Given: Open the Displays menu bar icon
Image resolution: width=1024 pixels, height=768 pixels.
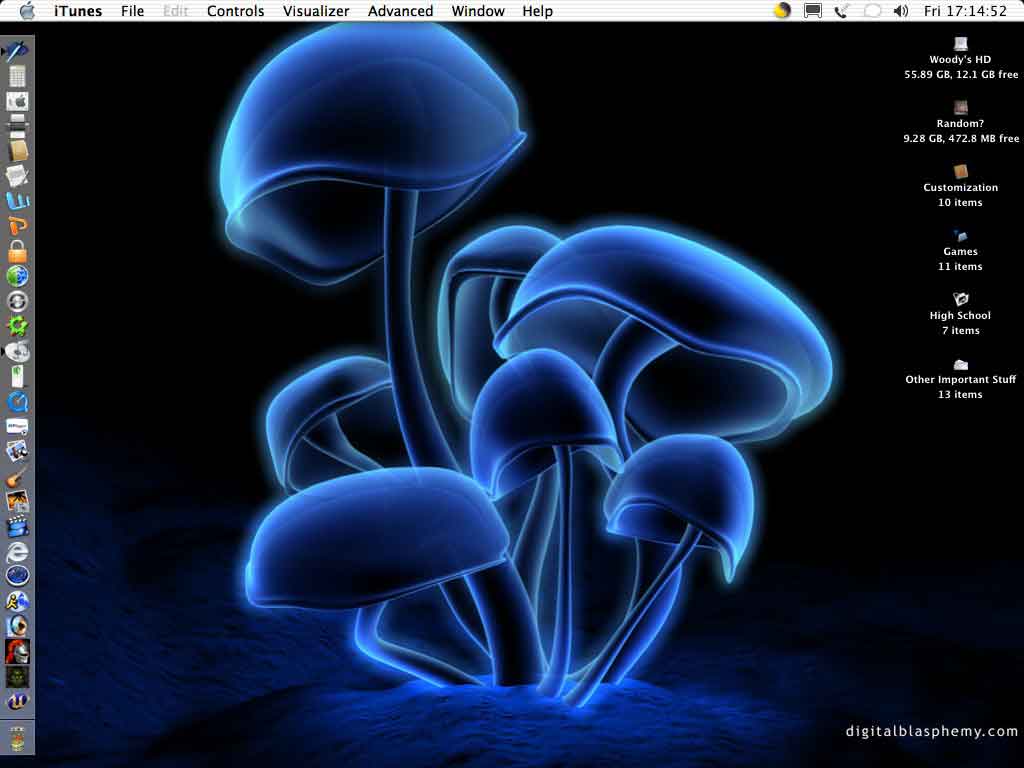Looking at the screenshot, I should coord(812,10).
